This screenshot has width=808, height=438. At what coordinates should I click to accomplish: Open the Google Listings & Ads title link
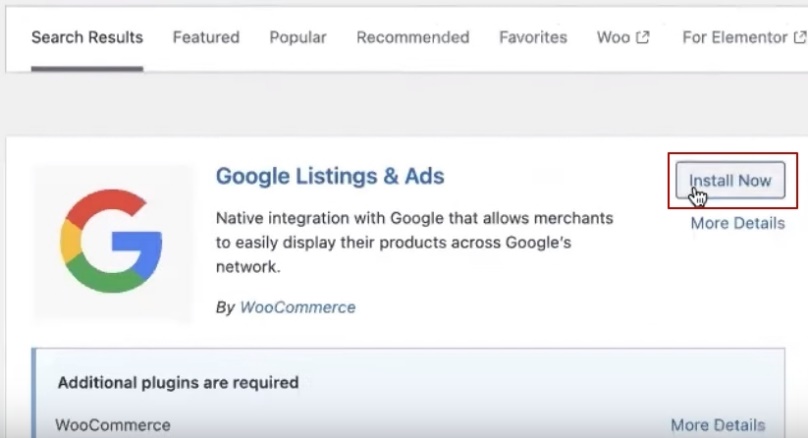(x=330, y=177)
